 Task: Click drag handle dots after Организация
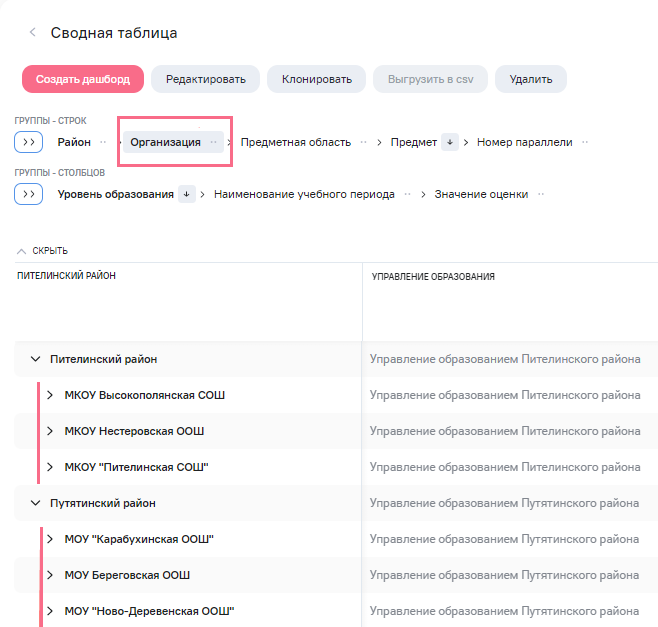213,143
